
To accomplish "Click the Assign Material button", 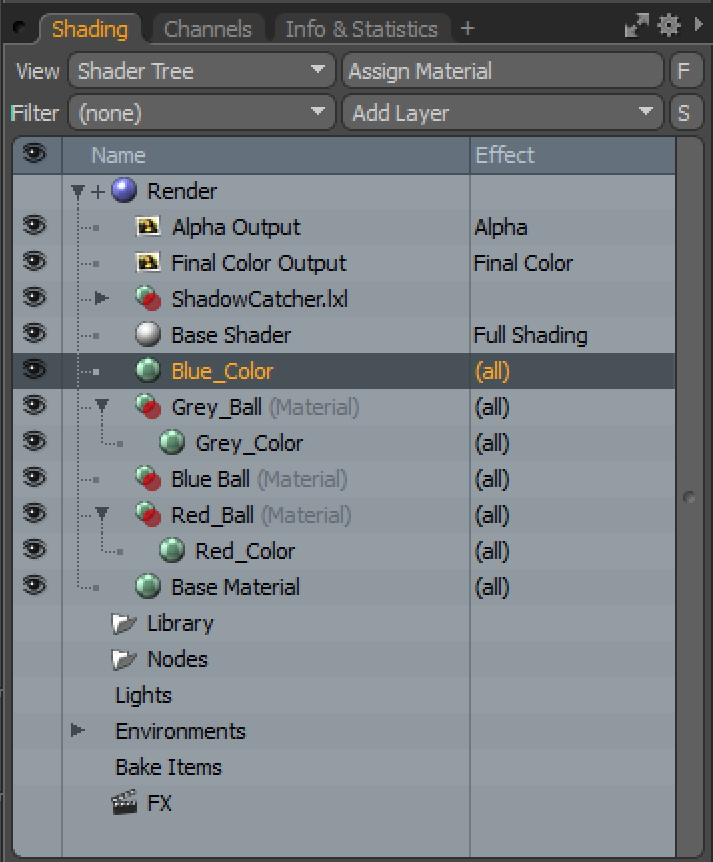I will [x=502, y=70].
